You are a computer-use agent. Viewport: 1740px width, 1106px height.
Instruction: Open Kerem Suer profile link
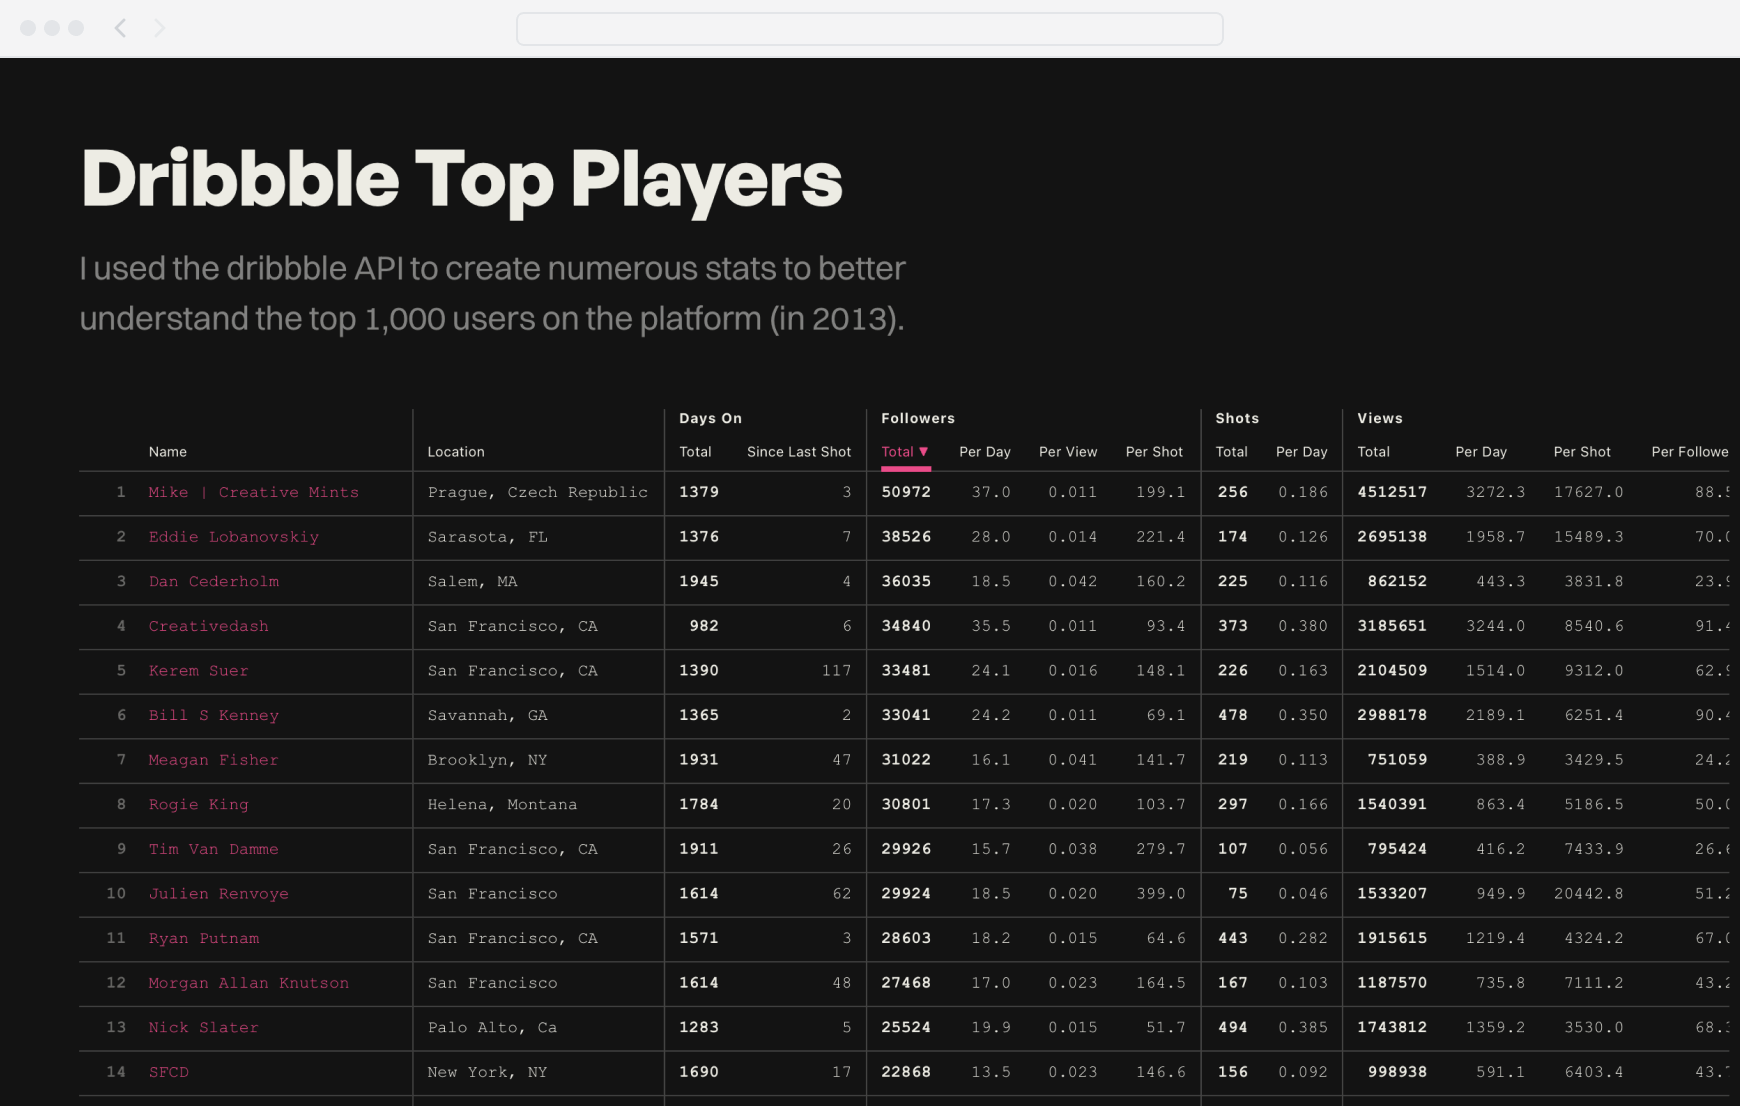pyautogui.click(x=198, y=671)
